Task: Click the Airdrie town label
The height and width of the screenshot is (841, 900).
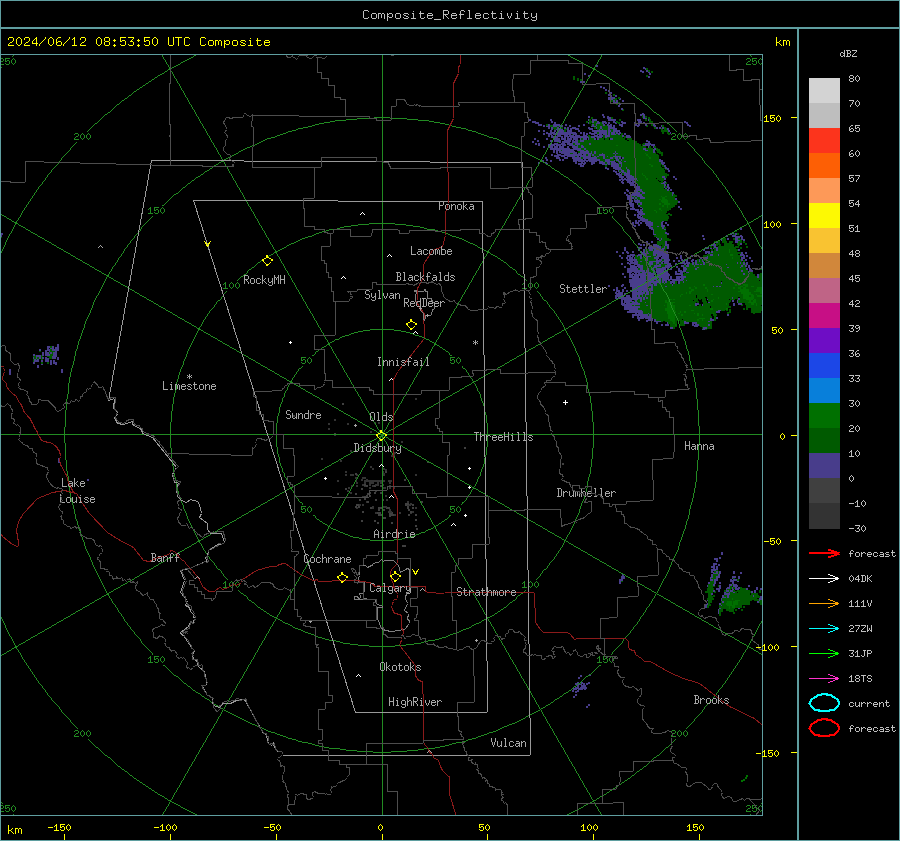Action: click(394, 534)
